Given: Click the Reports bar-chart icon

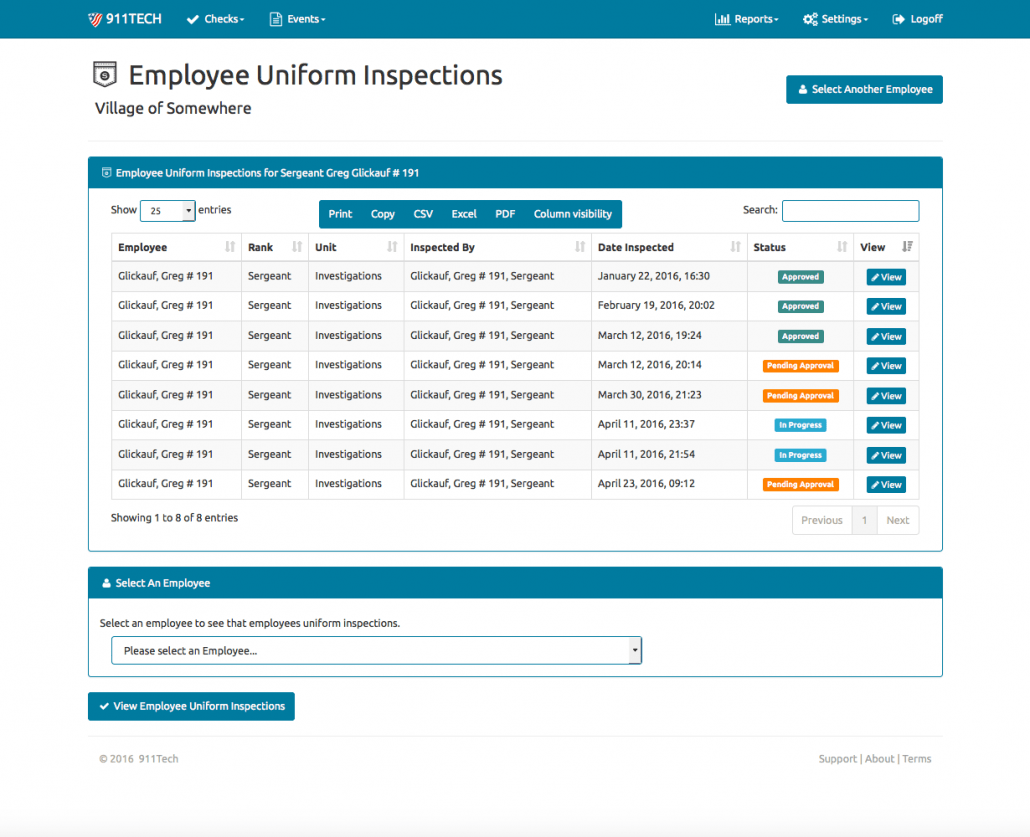Looking at the screenshot, I should (723, 18).
